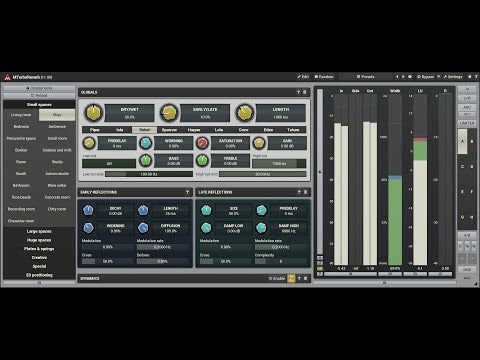Click the A/B compare button

point(467,235)
